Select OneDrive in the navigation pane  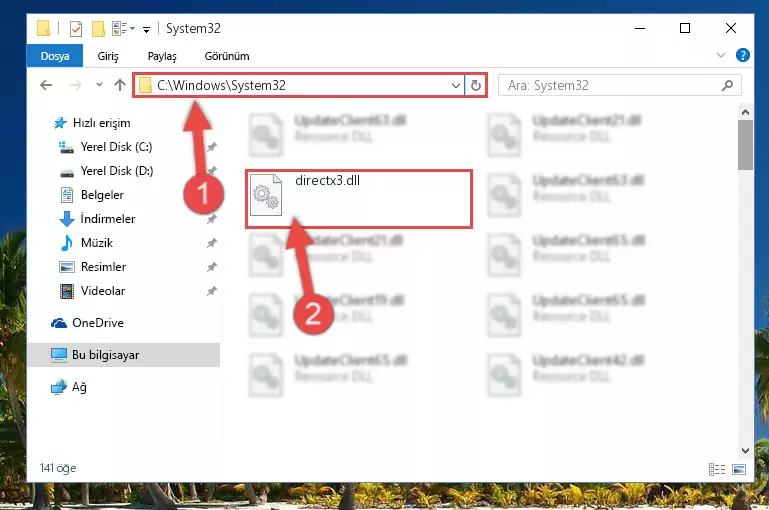pos(98,323)
